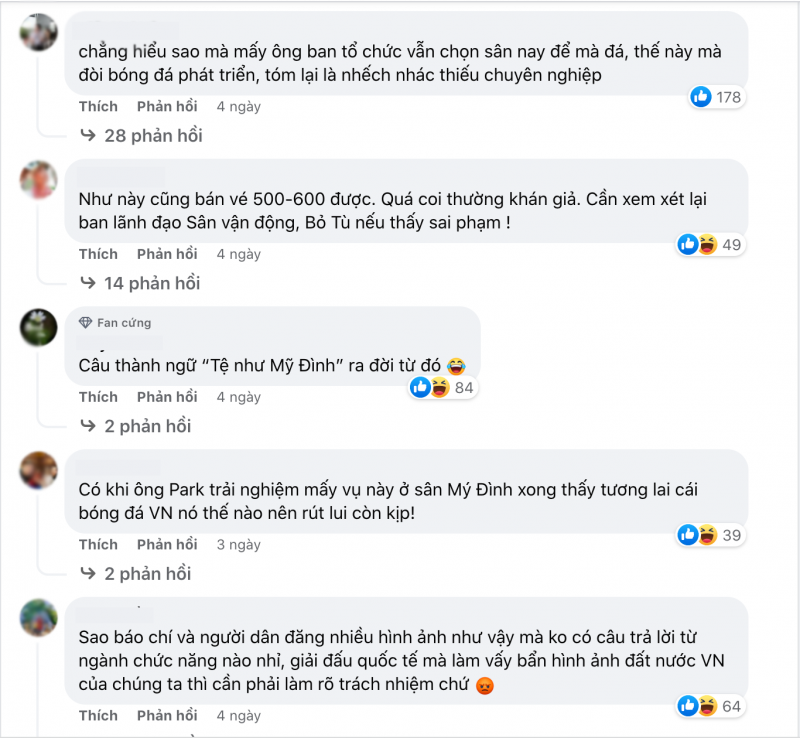Open first commenter's profile avatar
The height and width of the screenshot is (738, 800).
click(38, 33)
